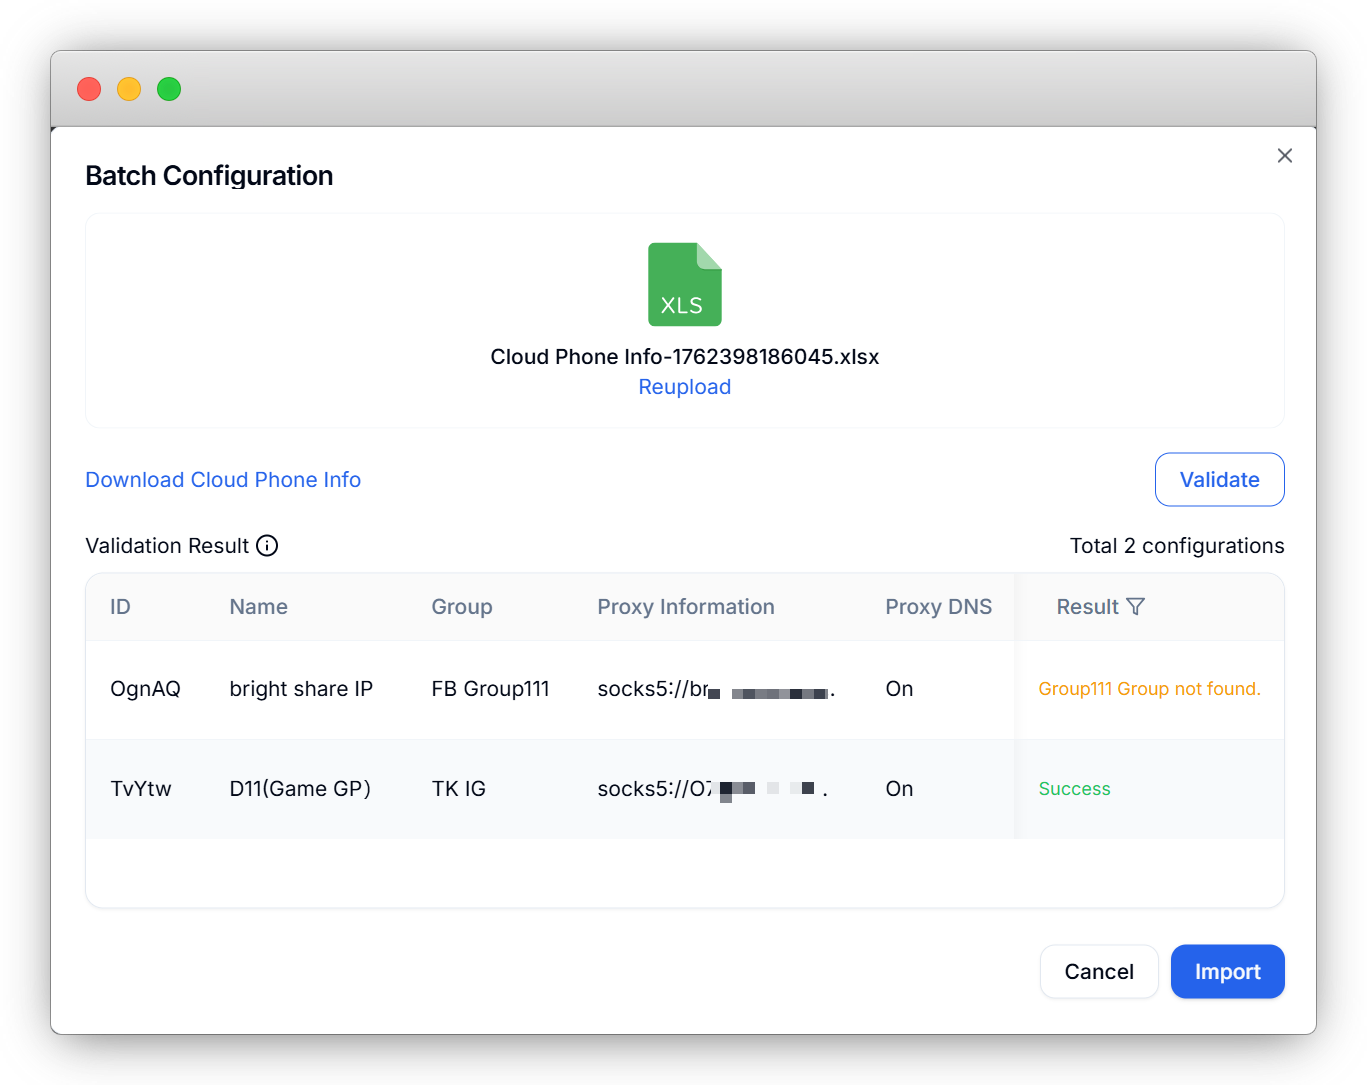The width and height of the screenshot is (1367, 1085).
Task: Open Download Cloud Phone Info link
Action: point(223,480)
